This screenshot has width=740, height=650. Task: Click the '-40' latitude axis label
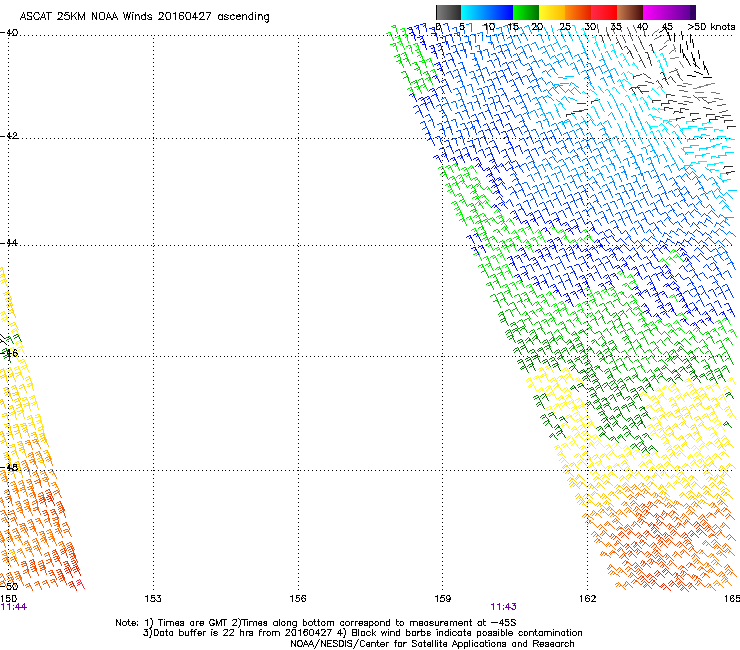(9, 33)
